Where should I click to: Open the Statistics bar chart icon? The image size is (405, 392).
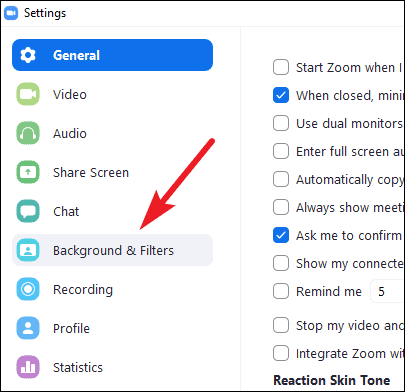(x=28, y=367)
